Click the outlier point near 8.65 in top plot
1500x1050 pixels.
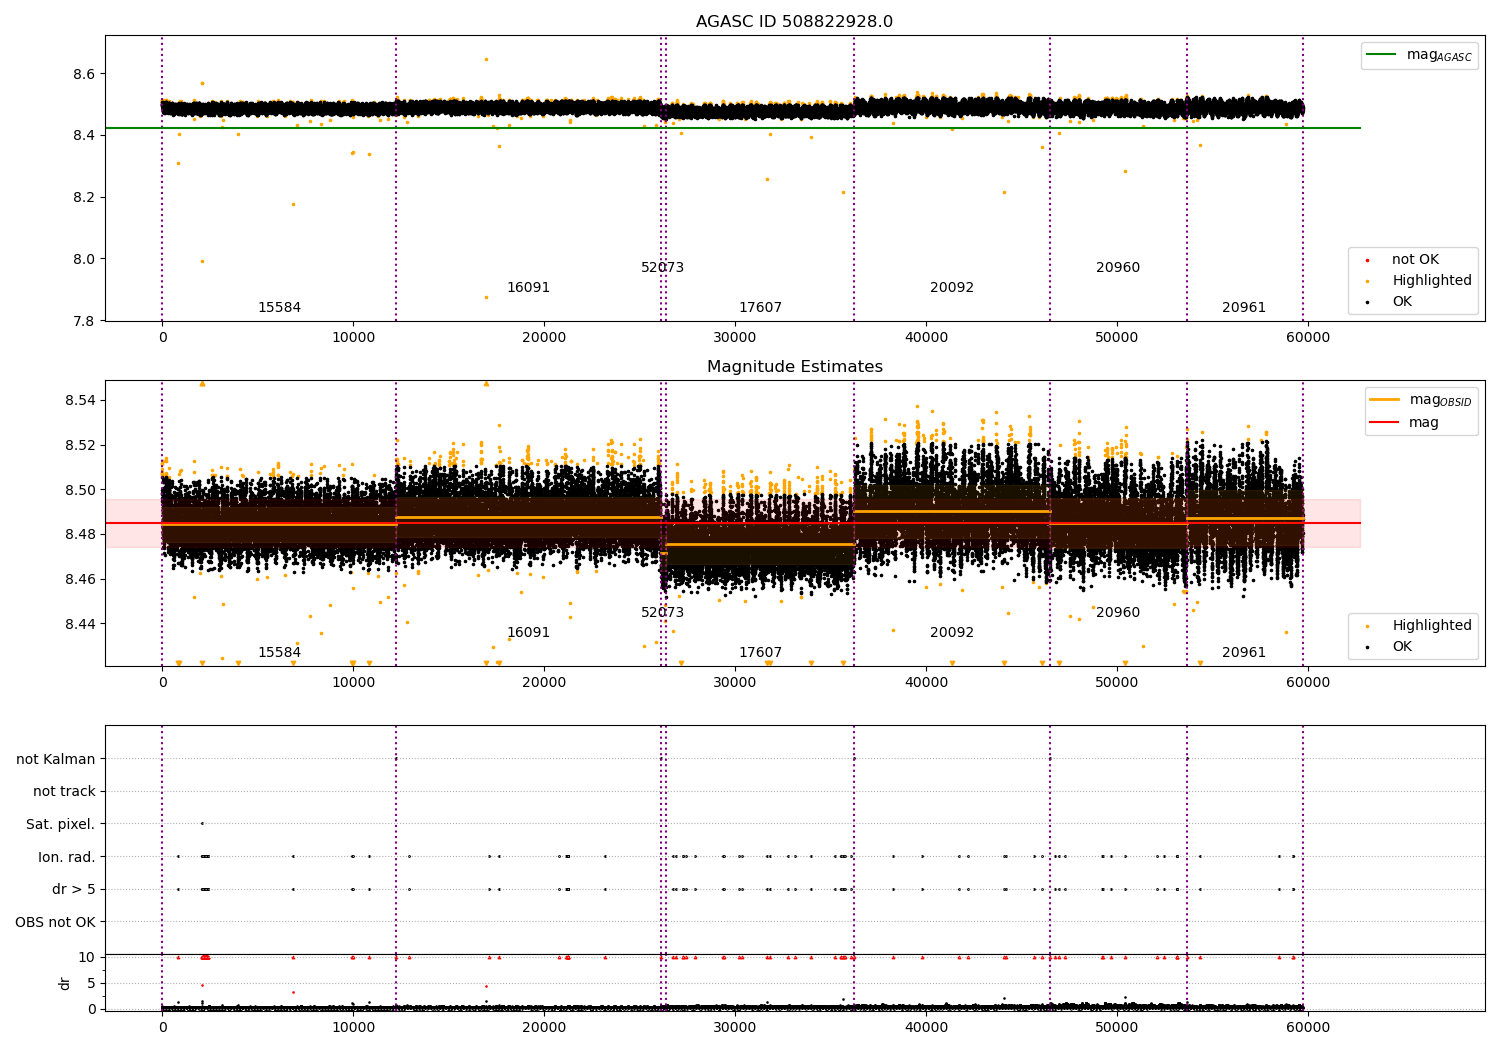[486, 59]
